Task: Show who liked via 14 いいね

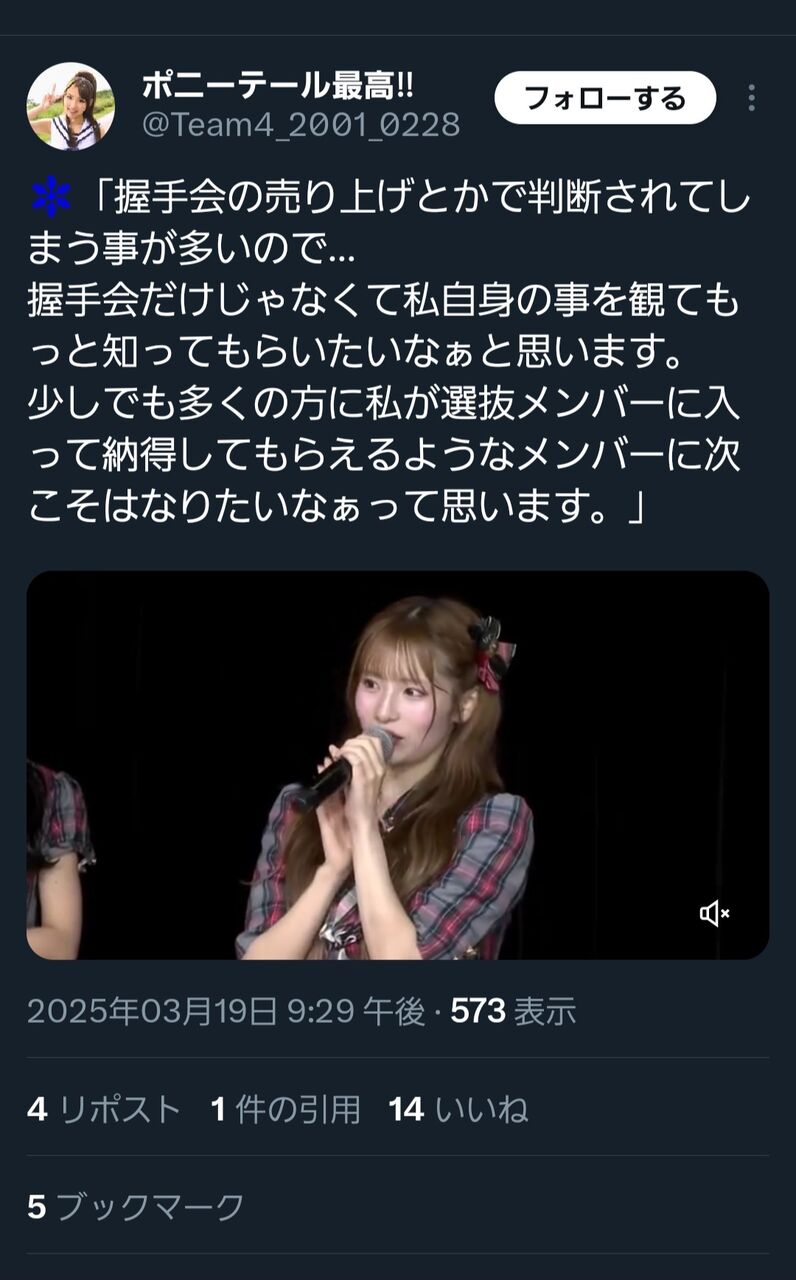Action: click(x=458, y=1109)
